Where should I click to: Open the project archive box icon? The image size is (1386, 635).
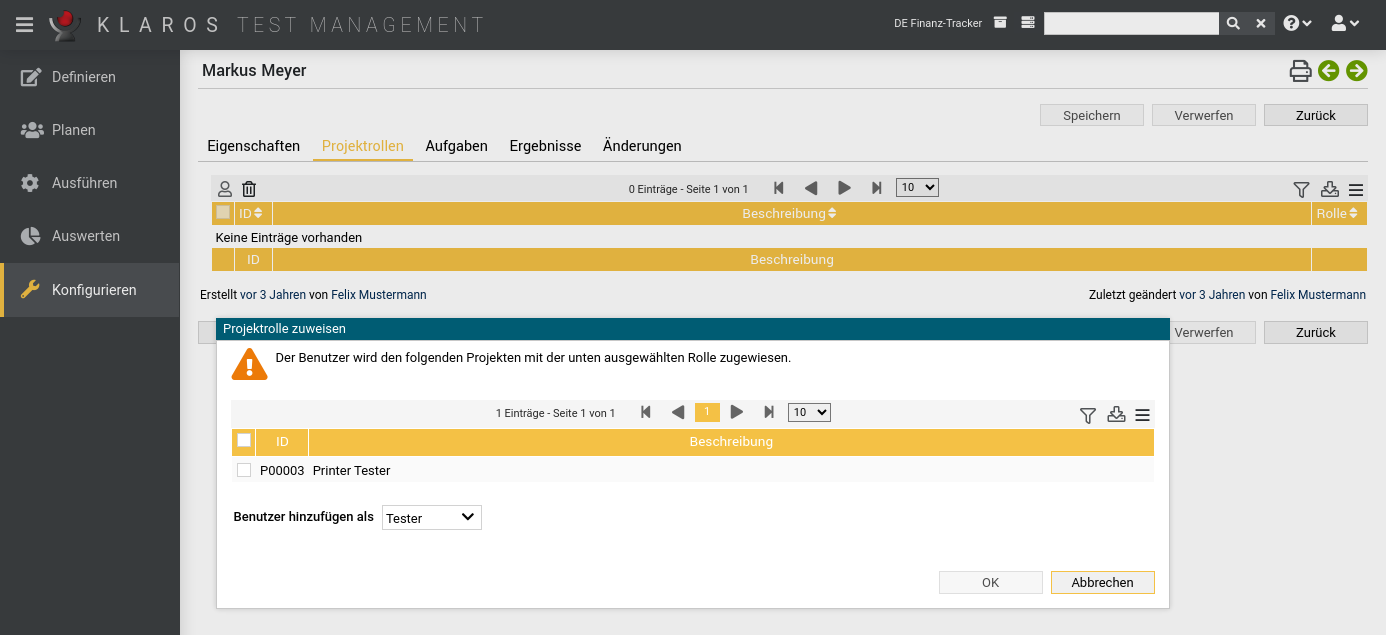pos(1000,23)
